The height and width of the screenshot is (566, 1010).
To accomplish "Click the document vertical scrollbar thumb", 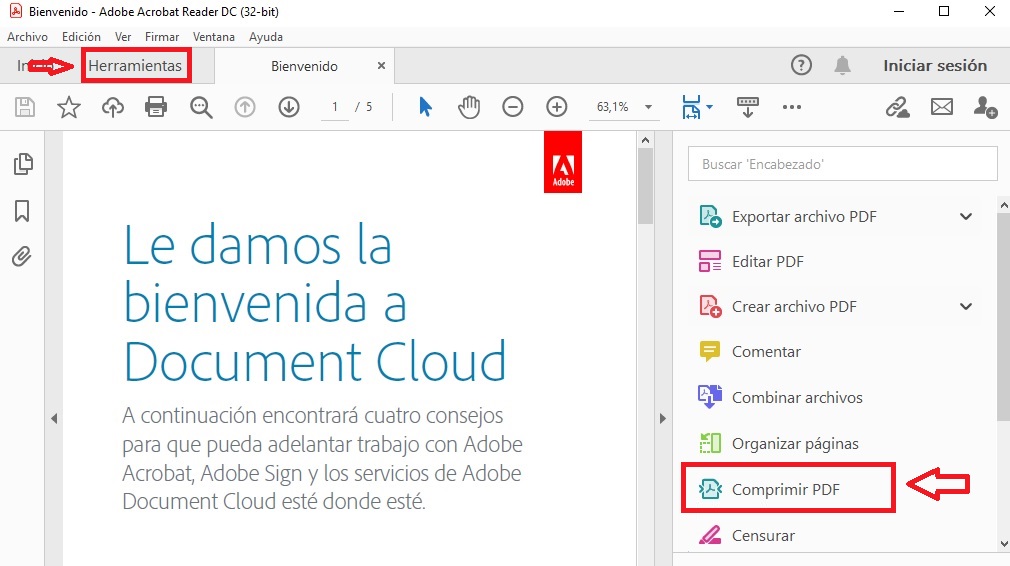I will (x=645, y=185).
